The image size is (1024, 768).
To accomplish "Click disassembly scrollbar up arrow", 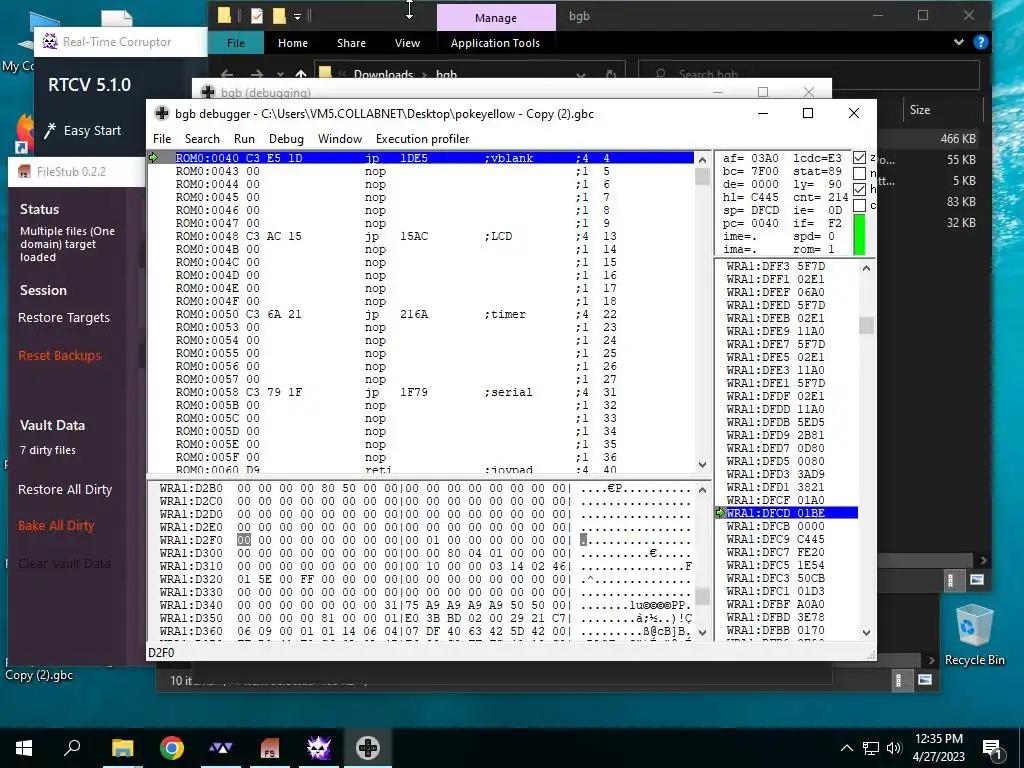I will click(703, 160).
